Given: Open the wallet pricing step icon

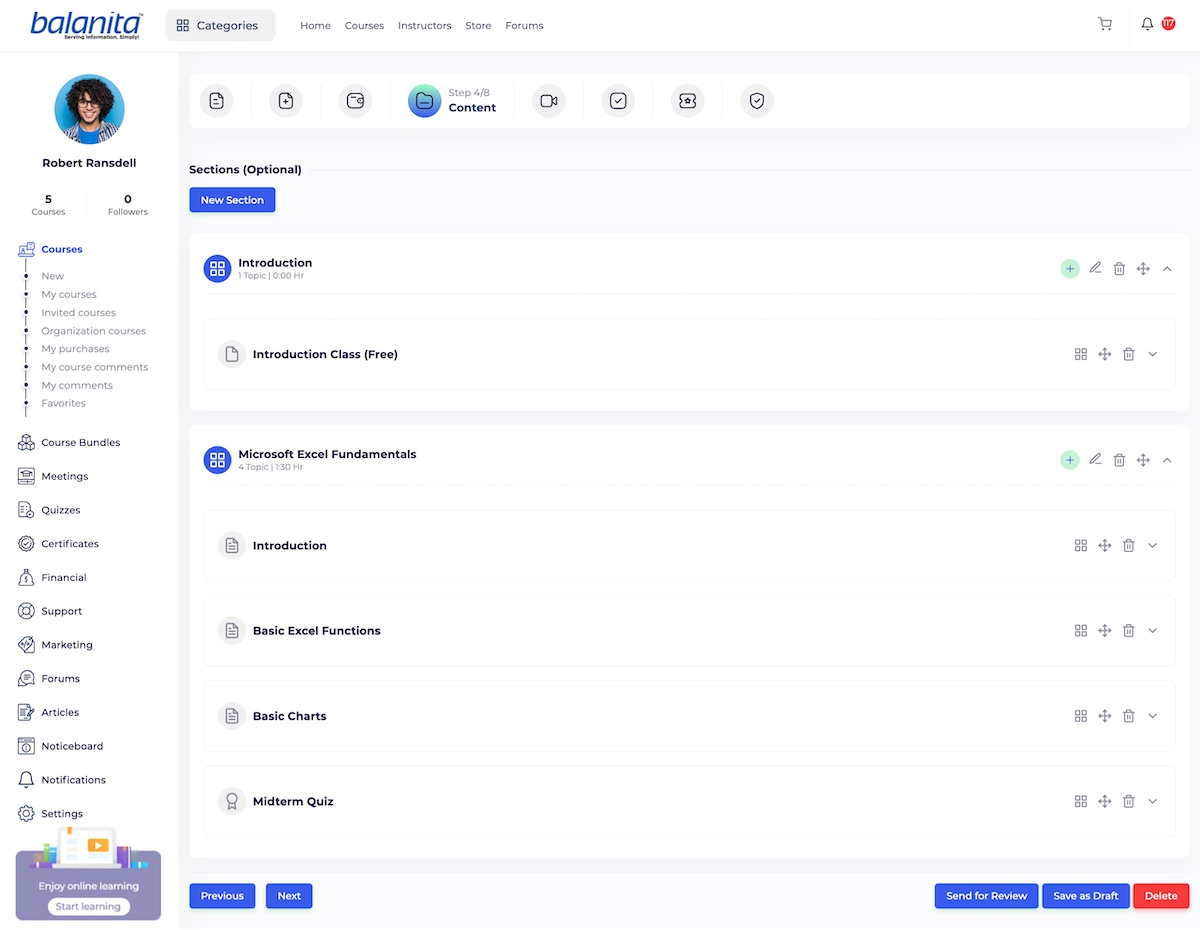Looking at the screenshot, I should pos(355,101).
